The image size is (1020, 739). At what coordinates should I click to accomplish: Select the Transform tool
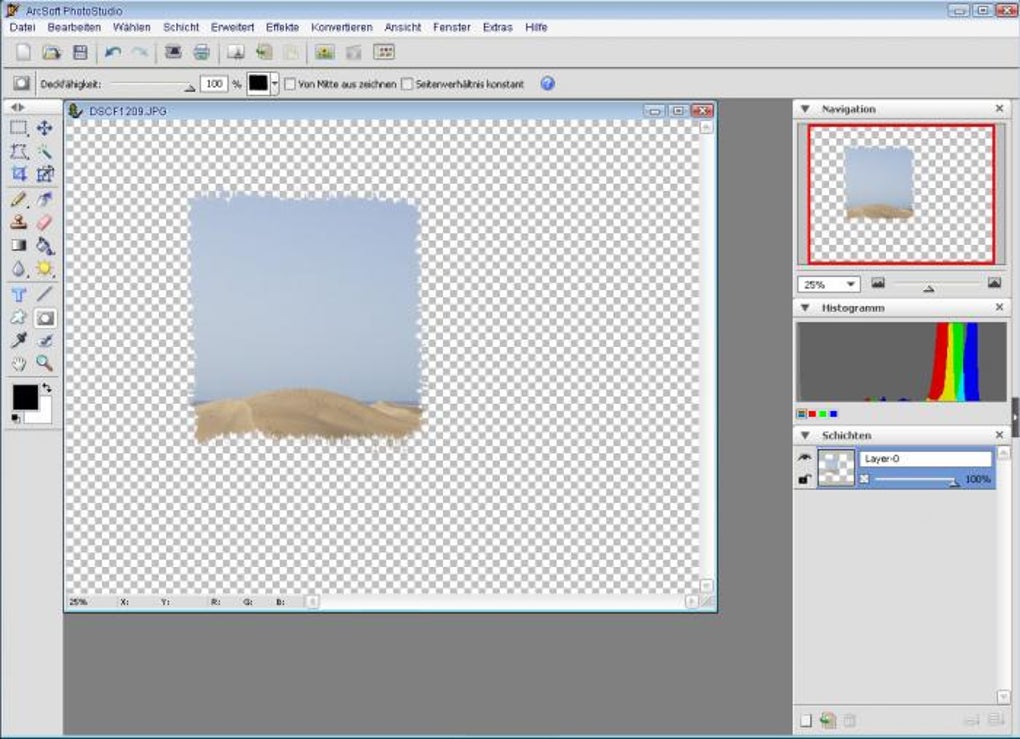(x=44, y=174)
